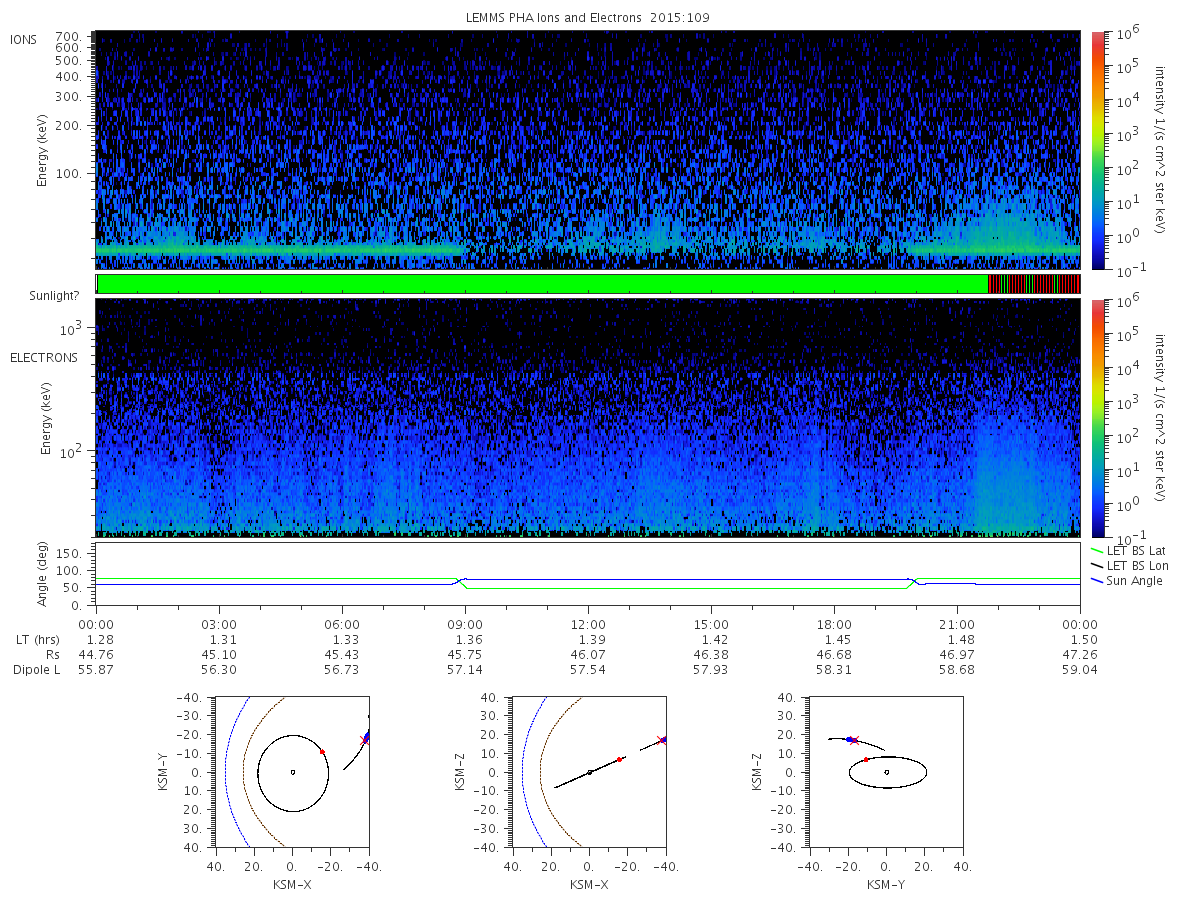Screen dimensions: 1200x900
Task: Click the electrons intensity color bar
Action: [1097, 418]
